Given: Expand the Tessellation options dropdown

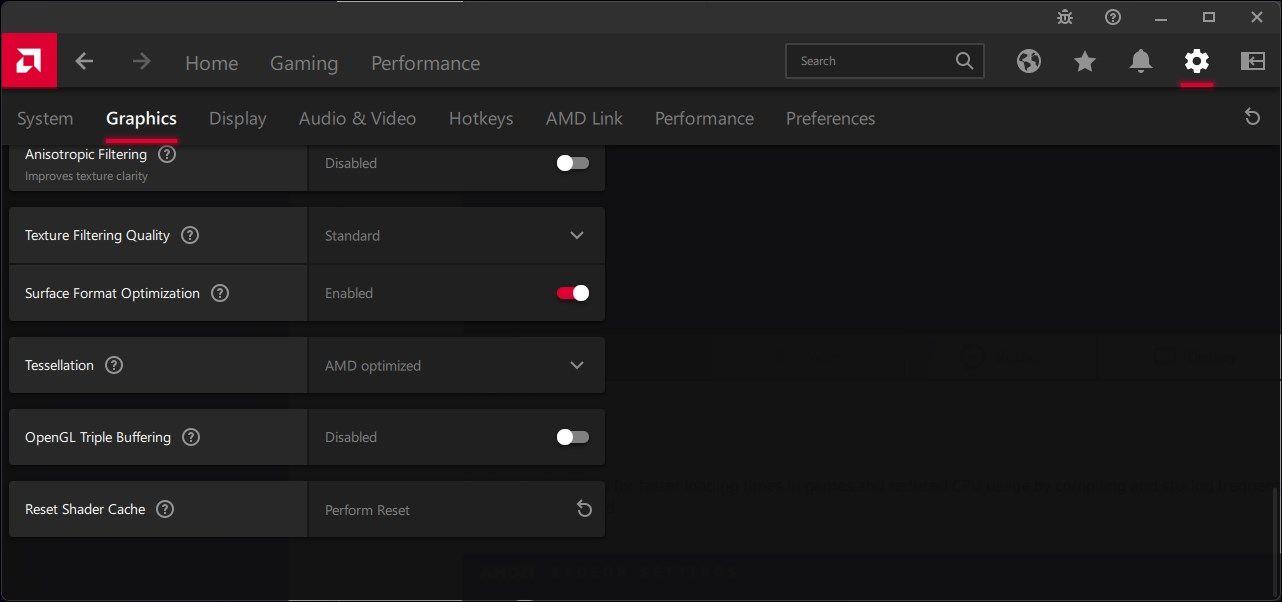Looking at the screenshot, I should point(576,365).
